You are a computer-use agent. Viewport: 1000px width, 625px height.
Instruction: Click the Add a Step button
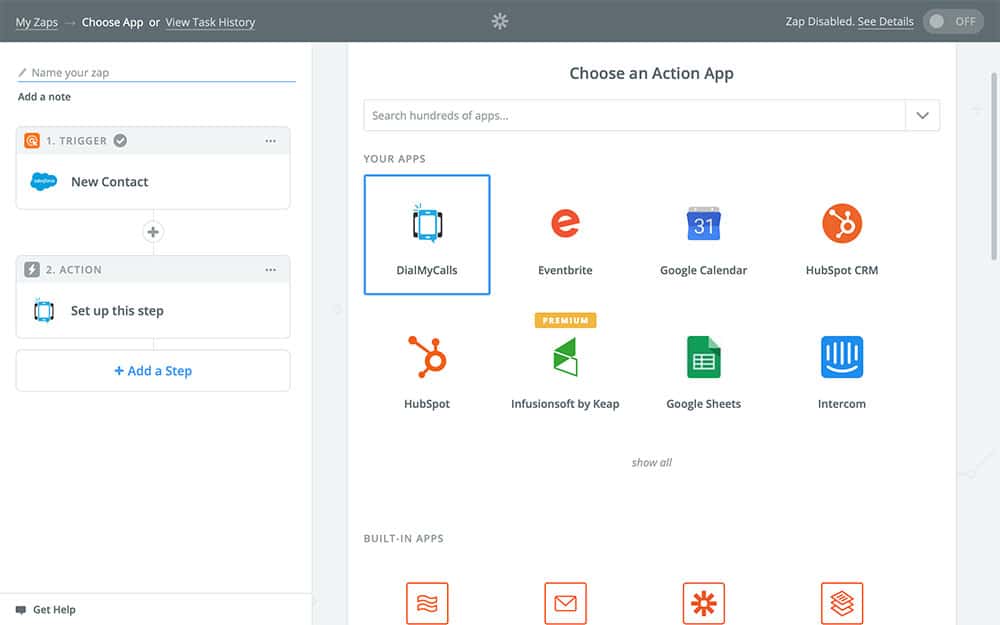[x=153, y=371]
